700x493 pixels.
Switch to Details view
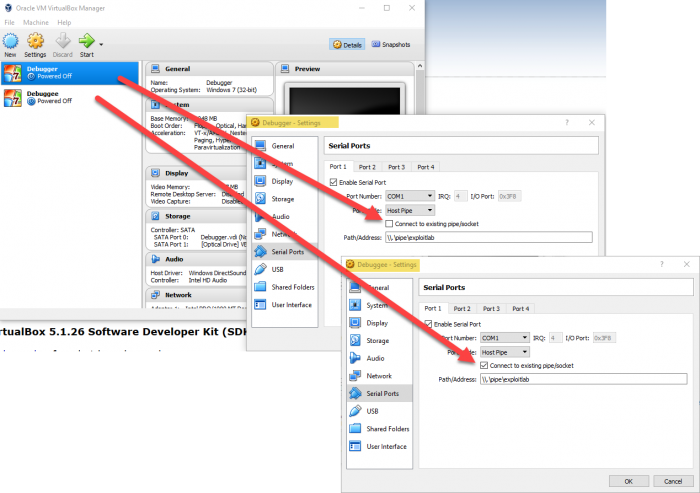tap(347, 45)
